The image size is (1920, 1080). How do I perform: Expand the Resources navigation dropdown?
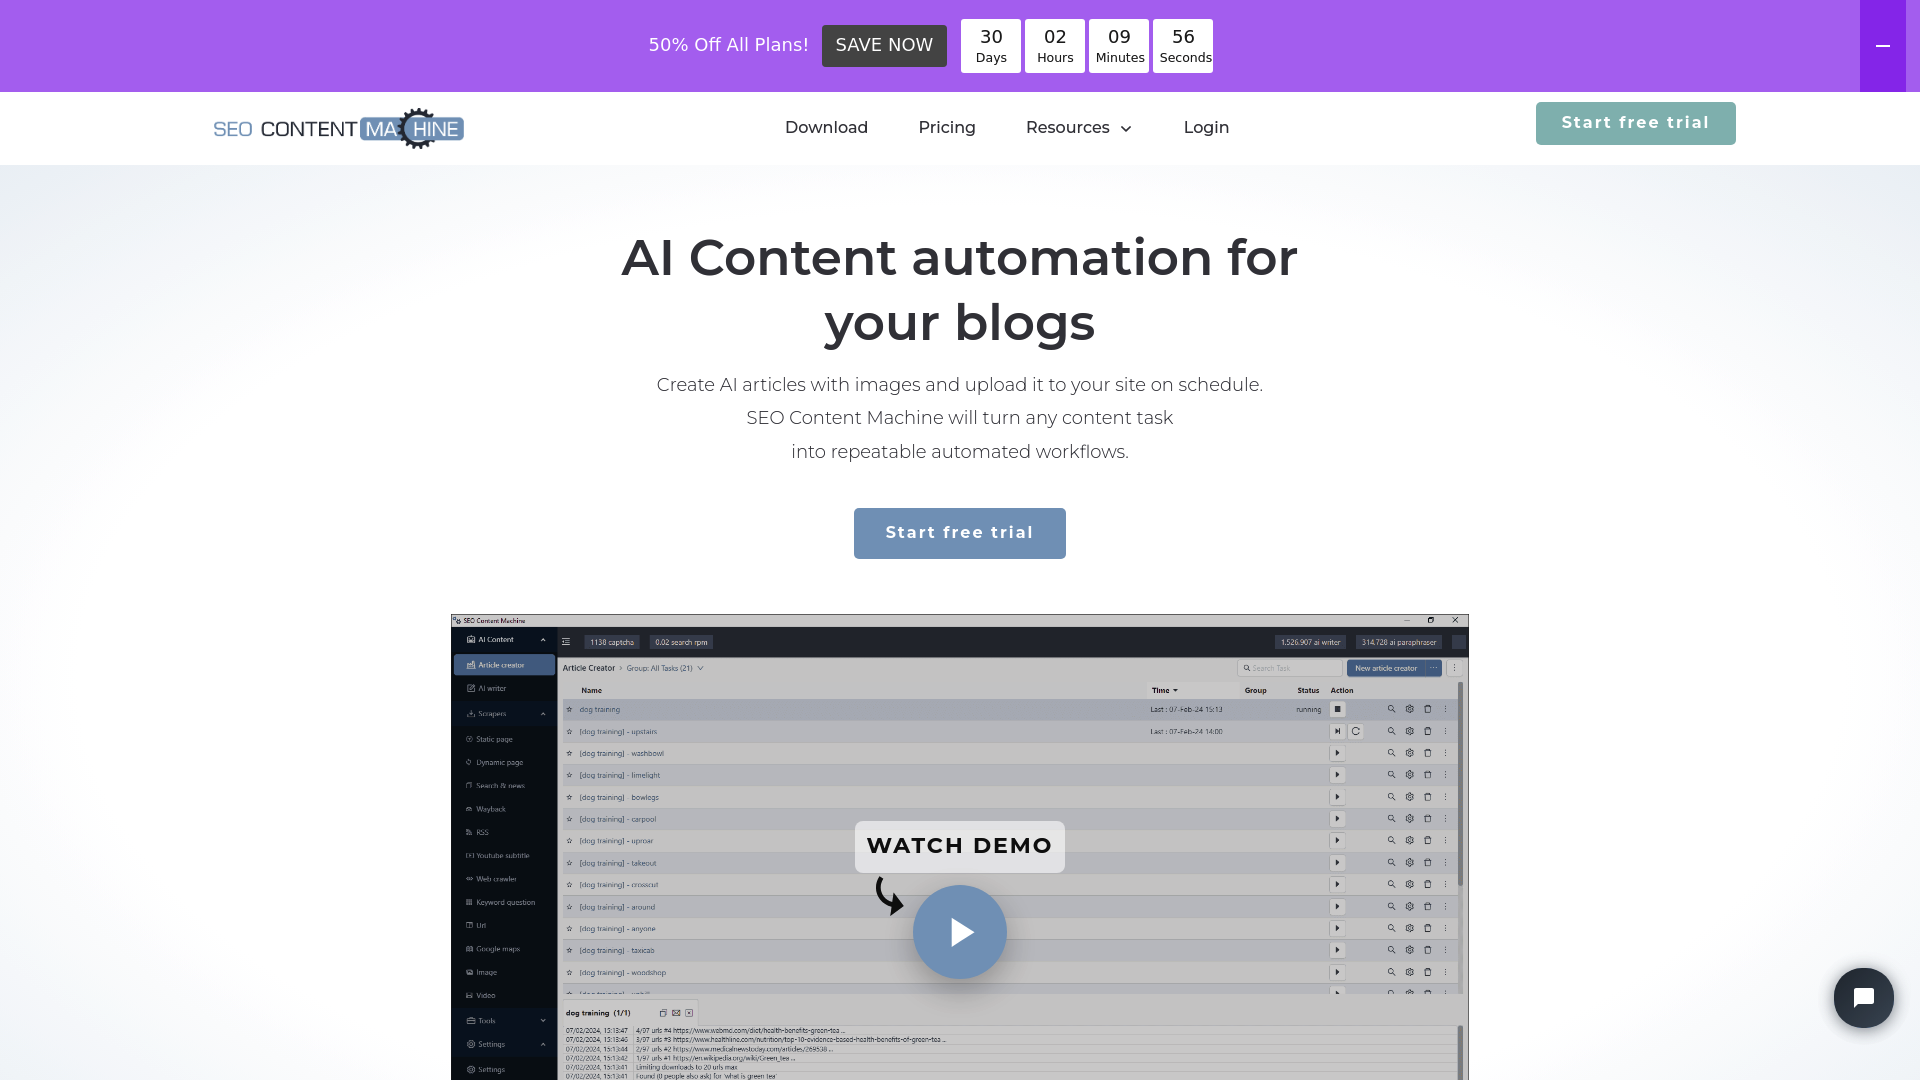(x=1079, y=128)
